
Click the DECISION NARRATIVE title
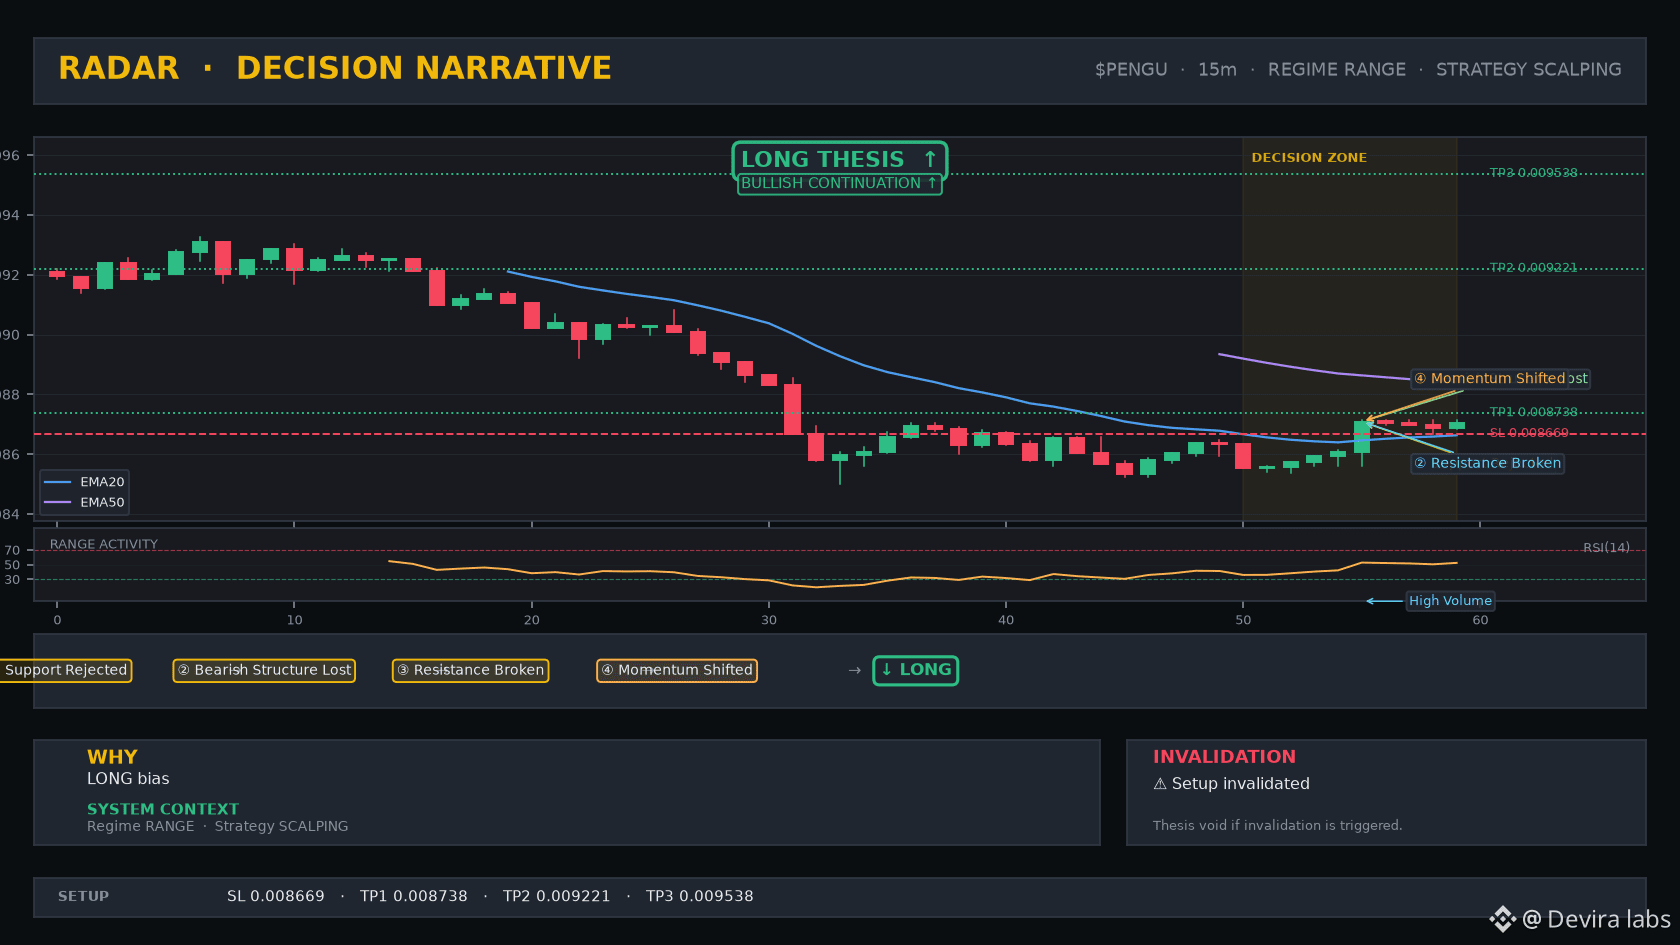click(424, 68)
